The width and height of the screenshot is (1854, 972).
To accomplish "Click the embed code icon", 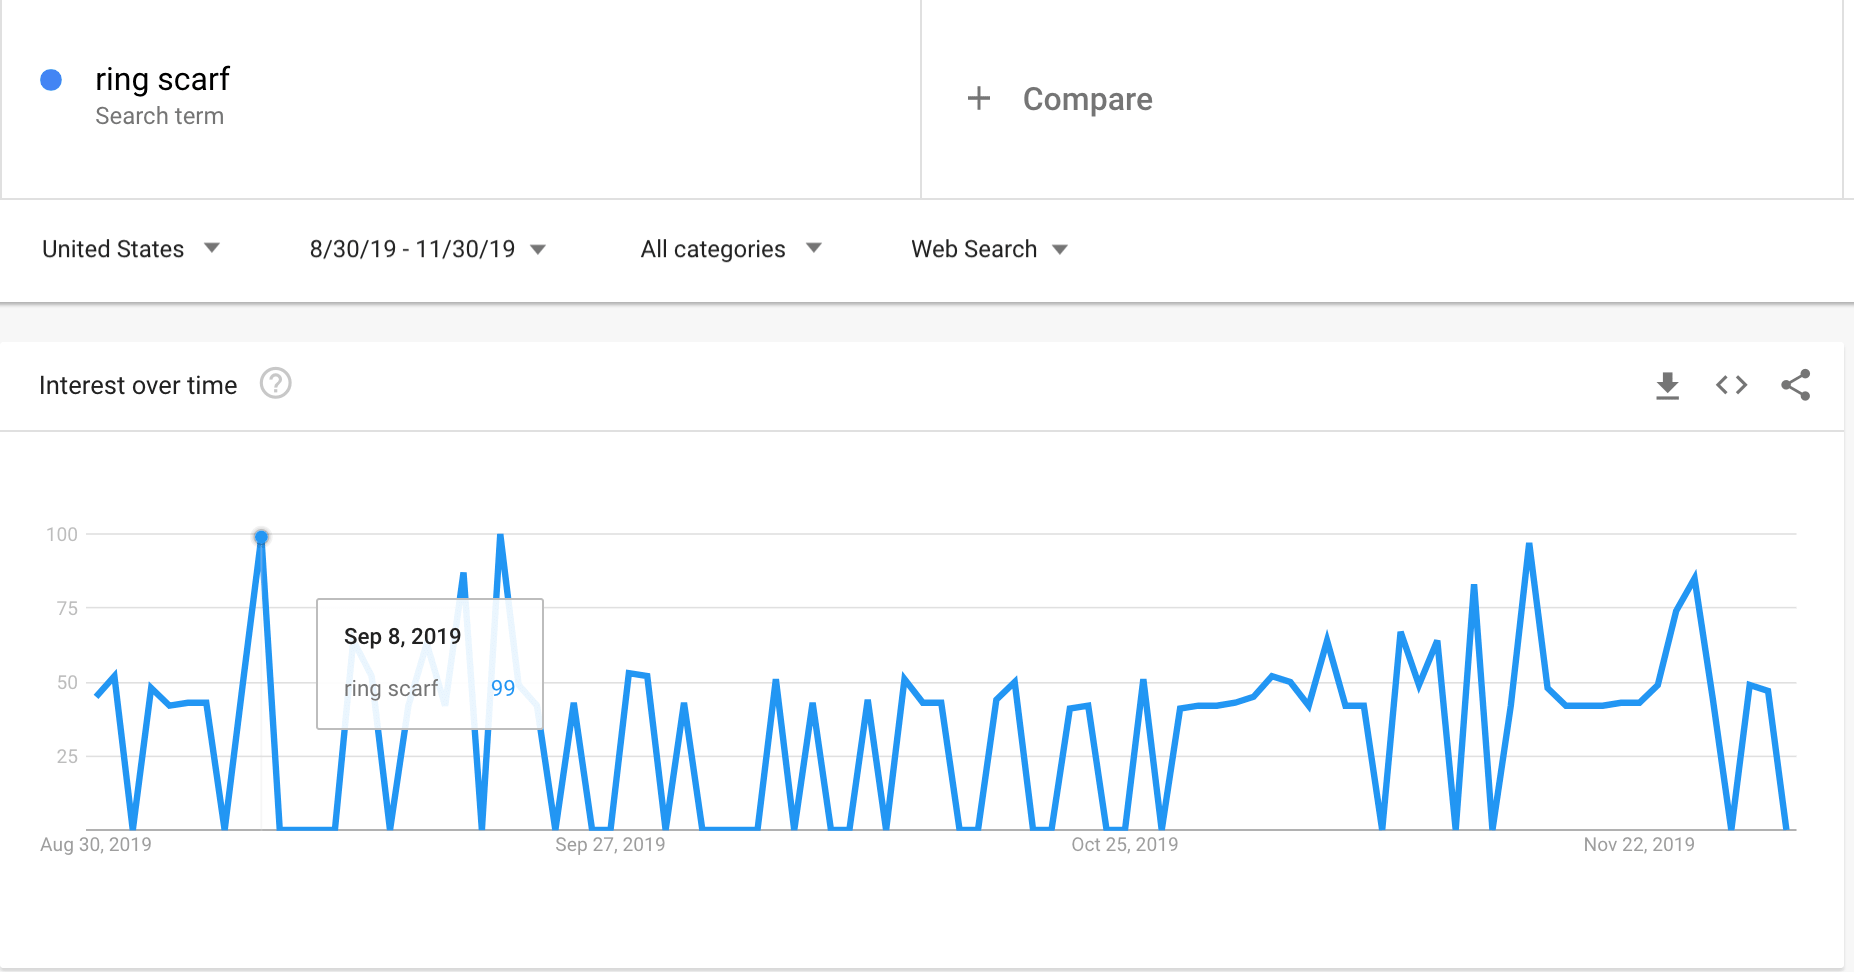I will [1731, 385].
